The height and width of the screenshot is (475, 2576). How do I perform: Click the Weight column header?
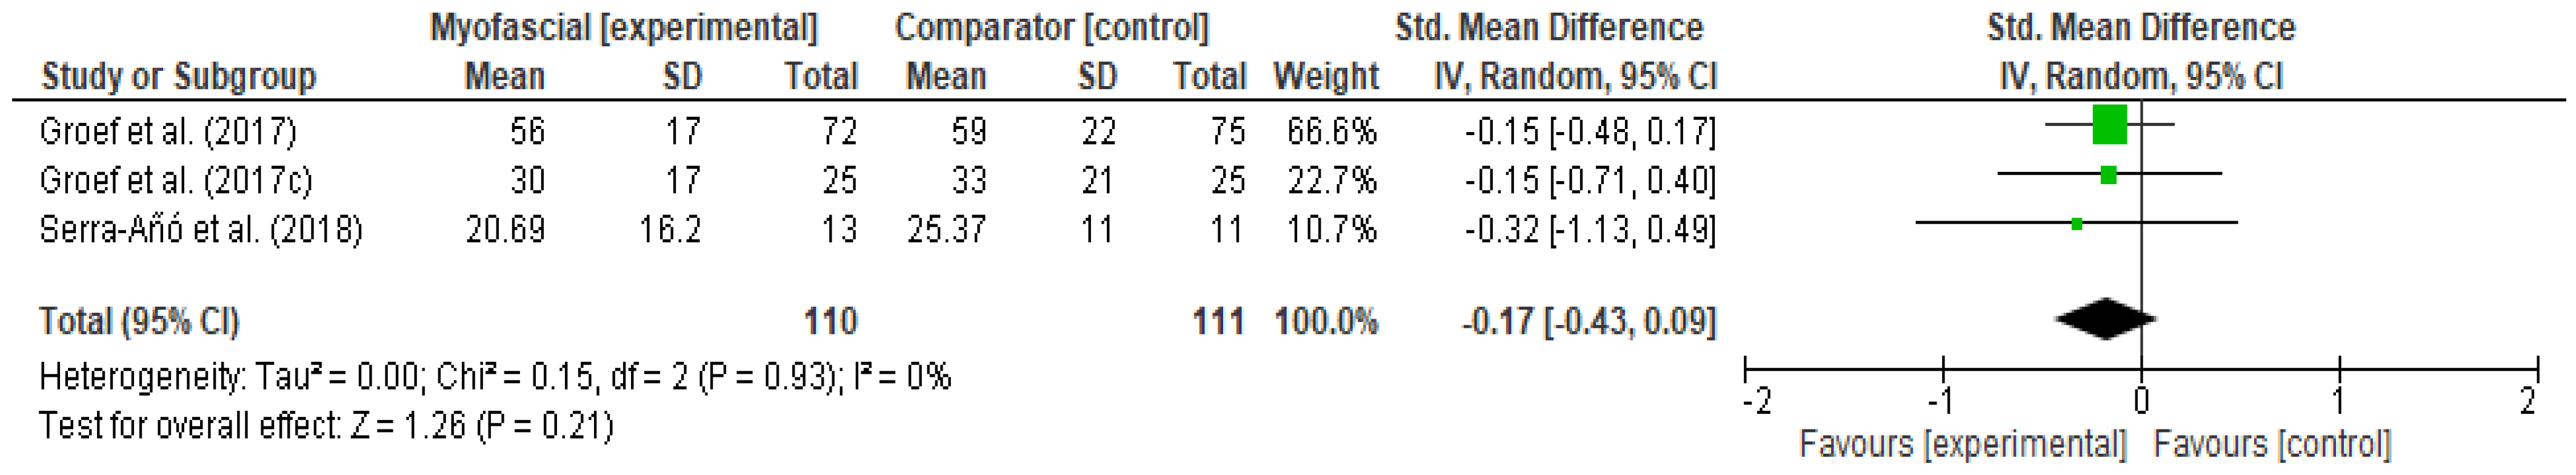coord(1326,76)
